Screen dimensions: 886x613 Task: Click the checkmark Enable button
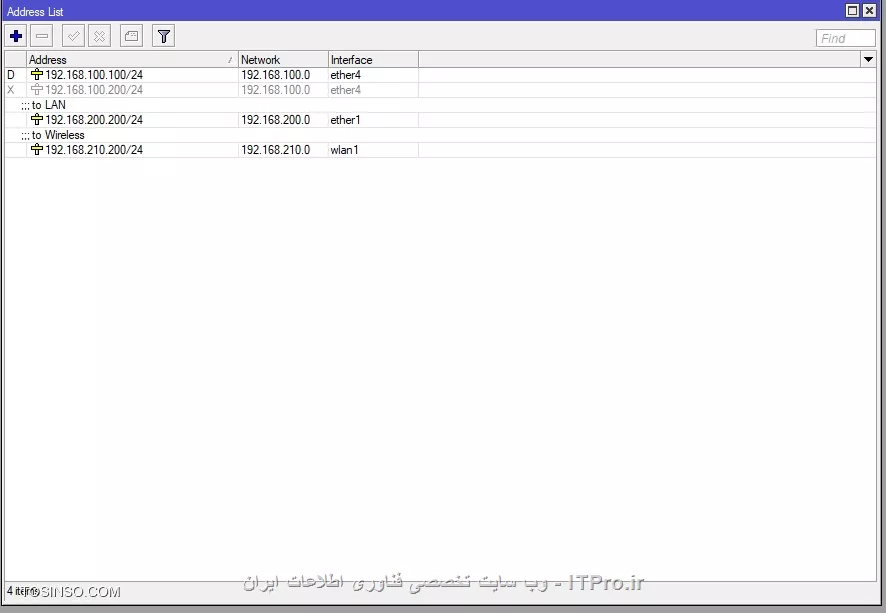tap(73, 37)
